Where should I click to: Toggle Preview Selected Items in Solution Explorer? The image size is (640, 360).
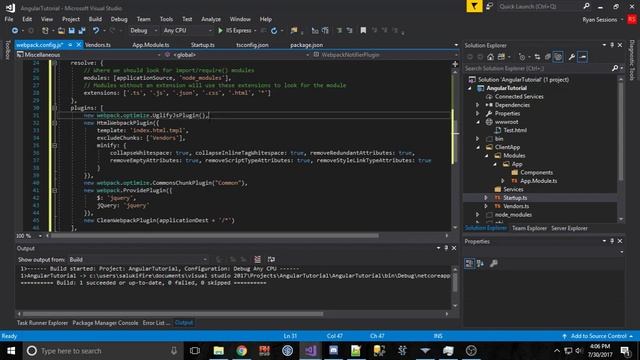(x=582, y=57)
